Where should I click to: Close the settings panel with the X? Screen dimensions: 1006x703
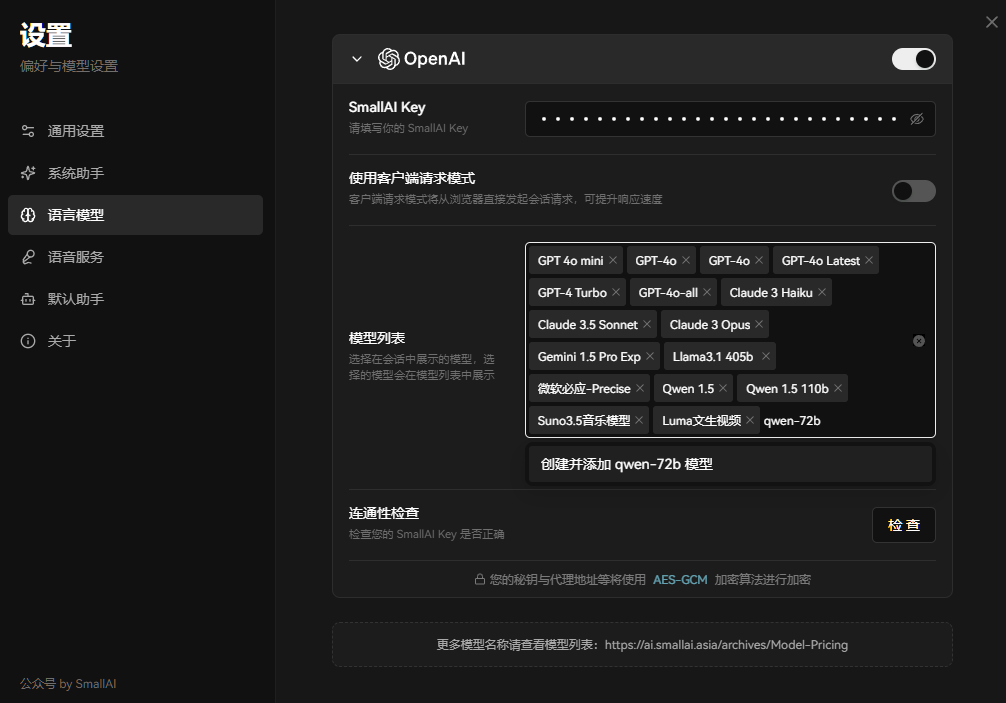[x=991, y=22]
